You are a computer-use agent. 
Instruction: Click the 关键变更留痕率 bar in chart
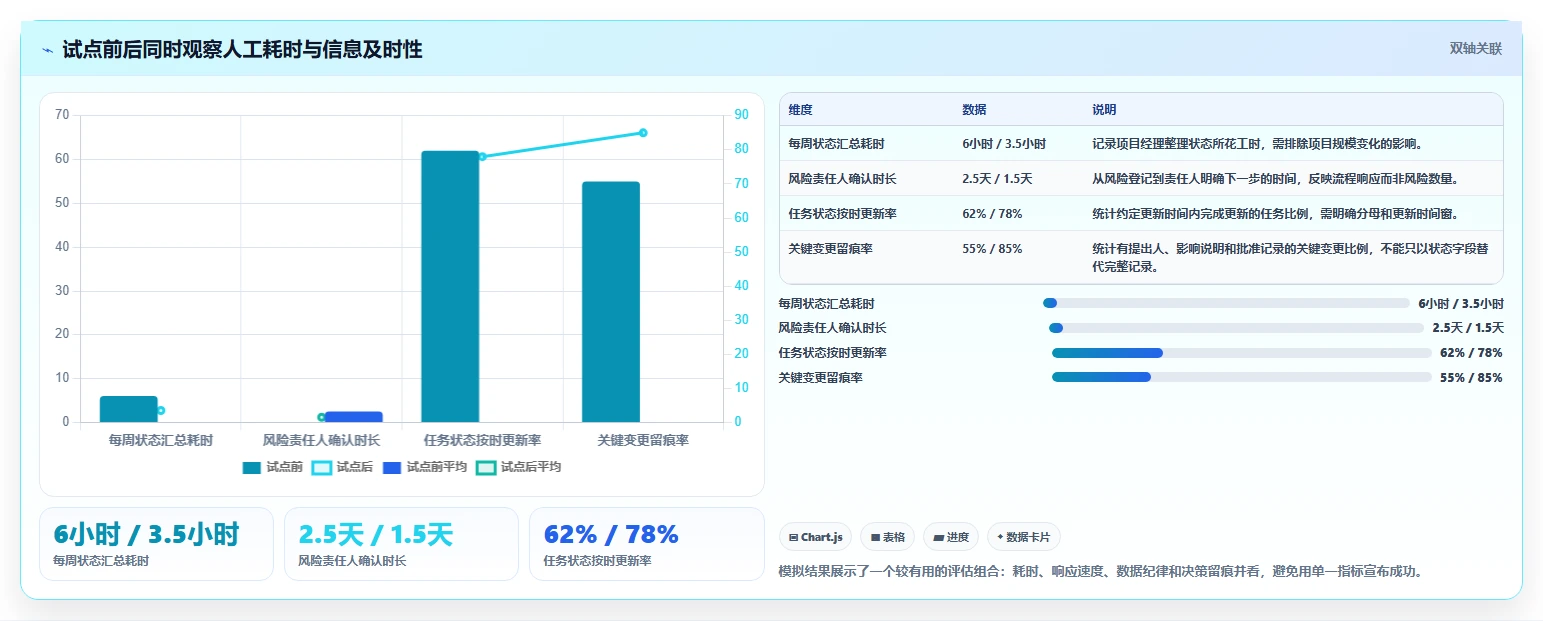pyautogui.click(x=610, y=302)
